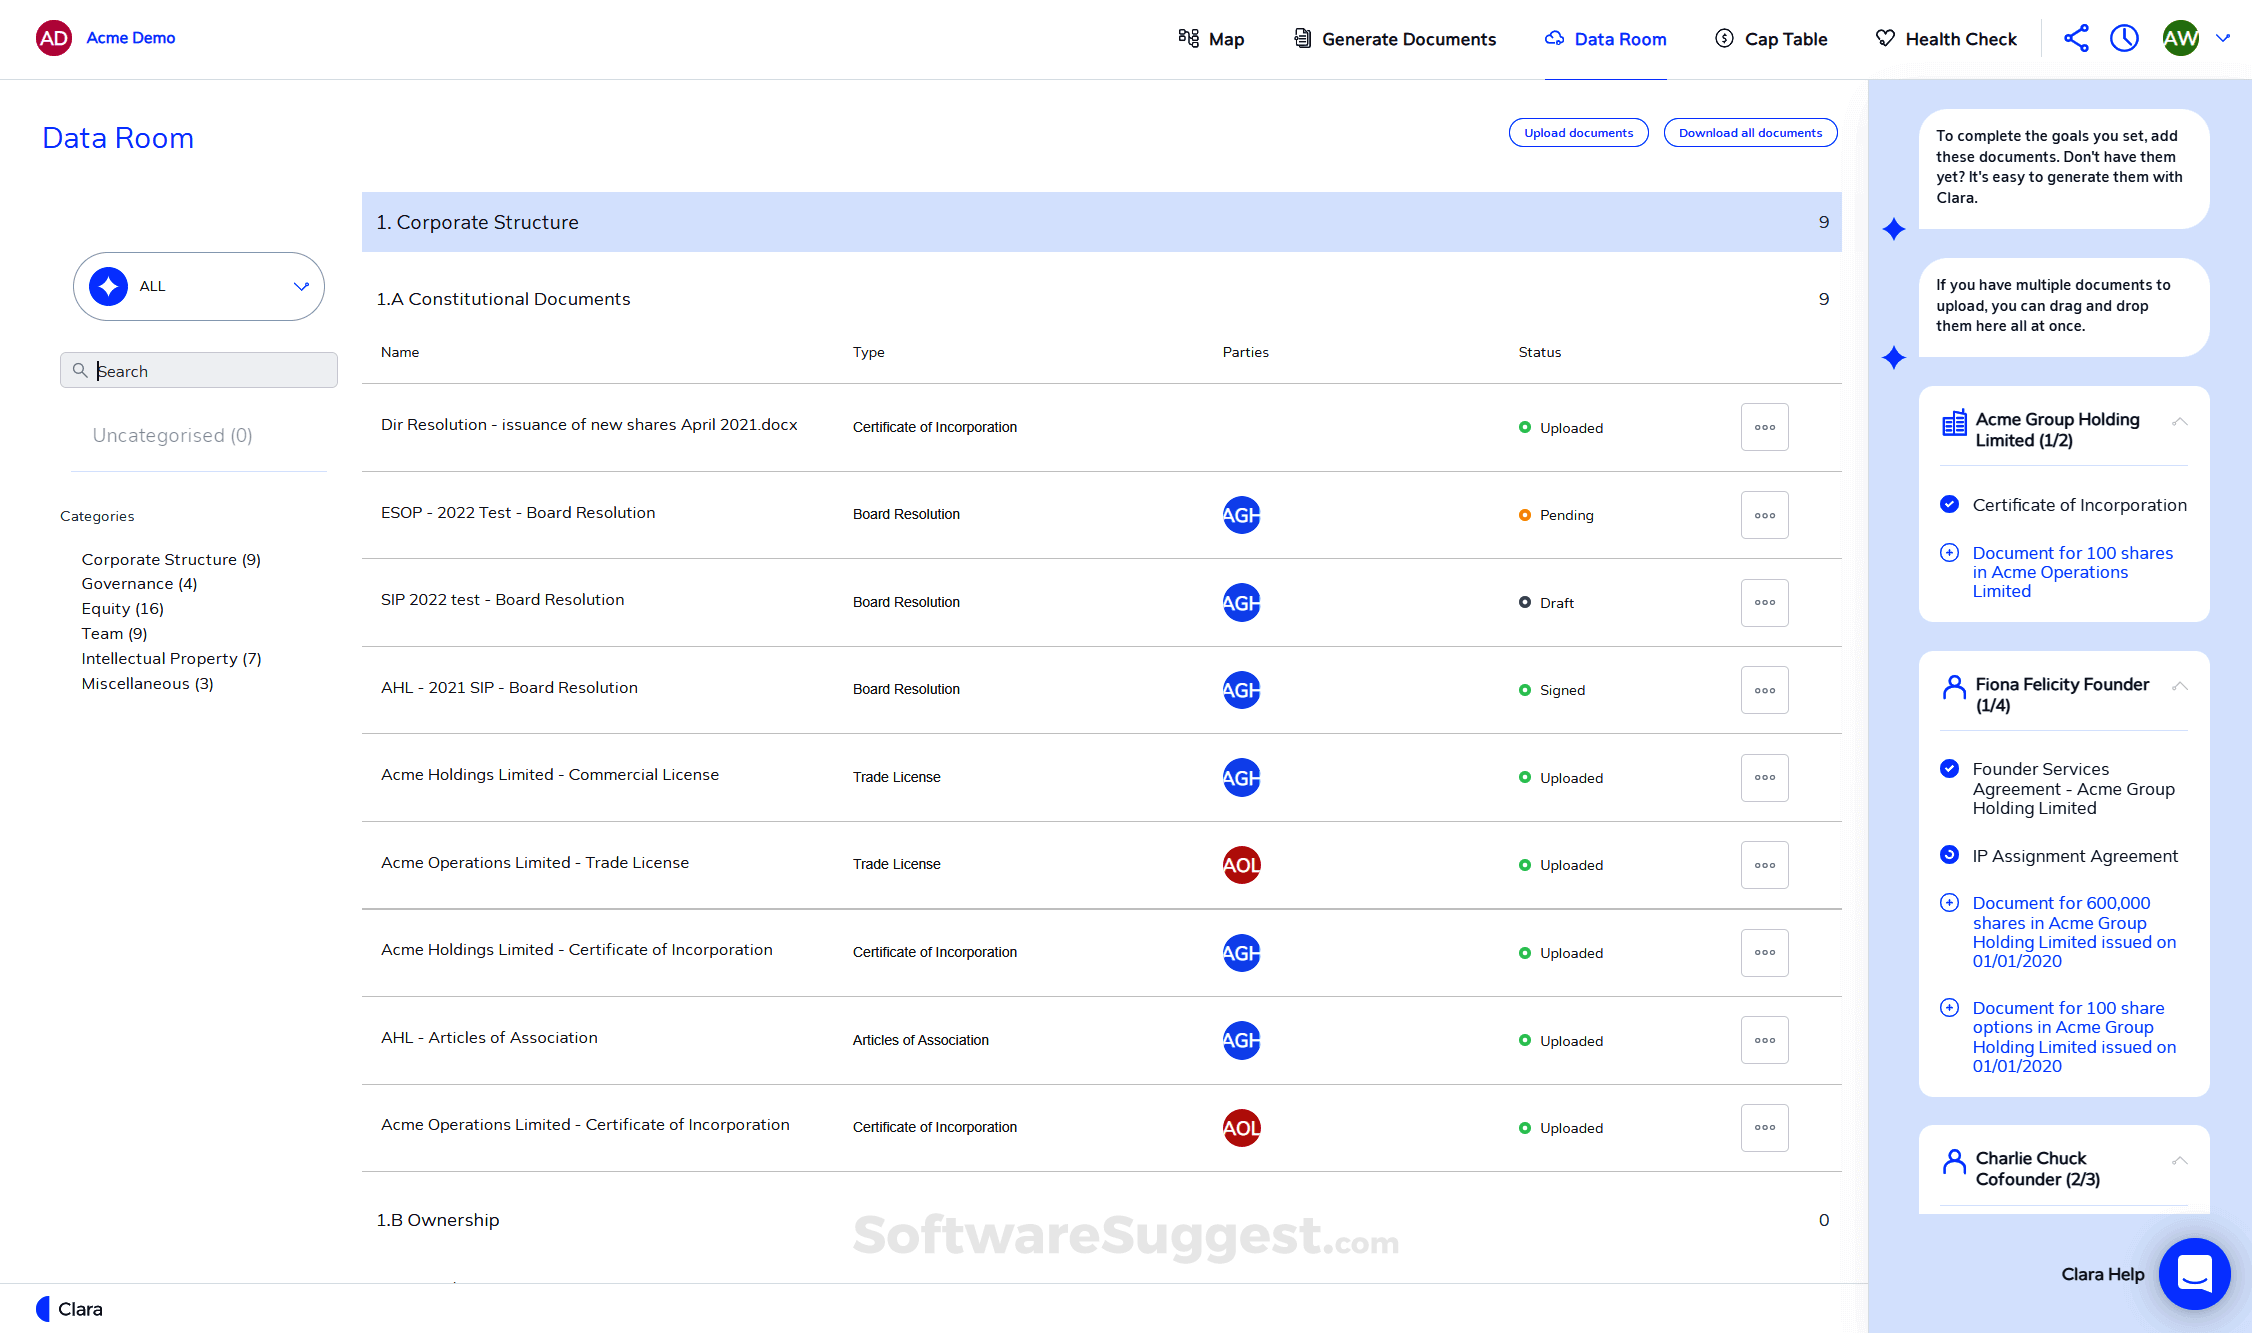Click inside the Search field
Viewport: 2252px width, 1333px height.
[x=198, y=370]
